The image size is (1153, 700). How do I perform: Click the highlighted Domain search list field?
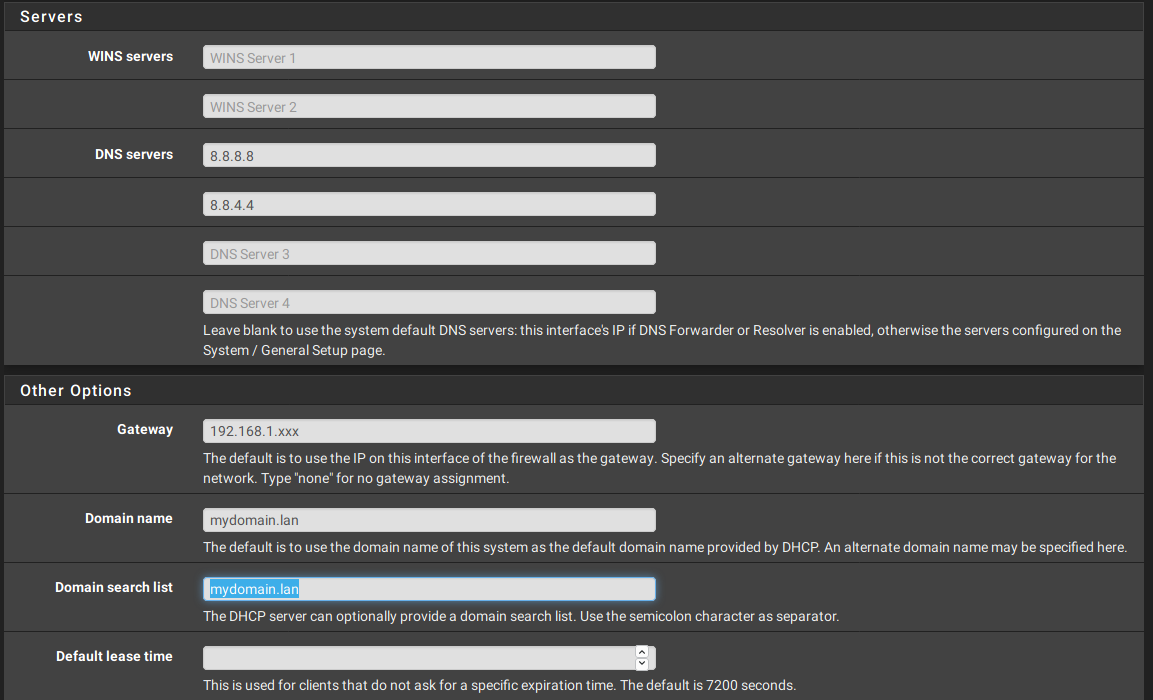429,589
